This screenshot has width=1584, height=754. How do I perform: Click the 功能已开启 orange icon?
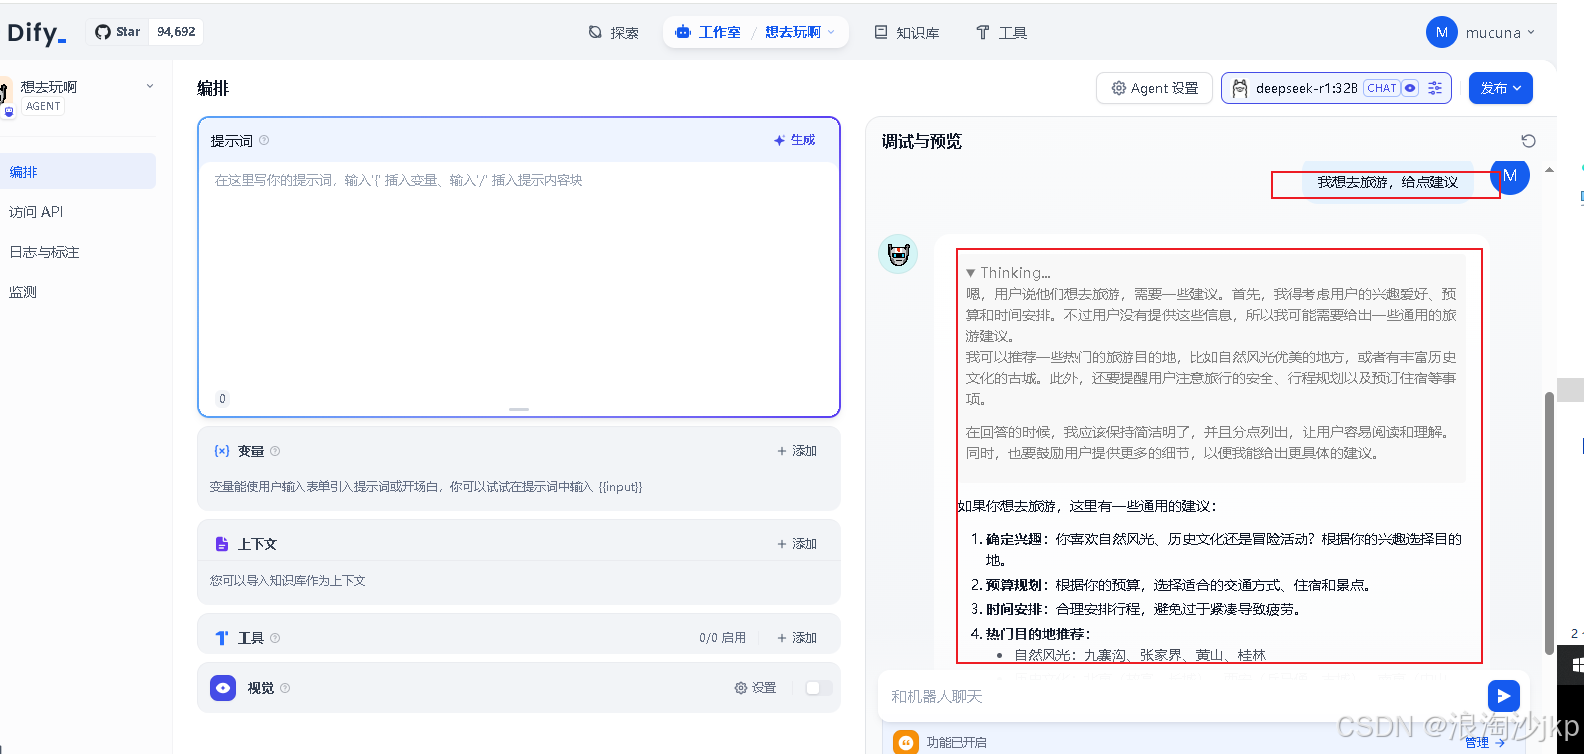point(905,742)
